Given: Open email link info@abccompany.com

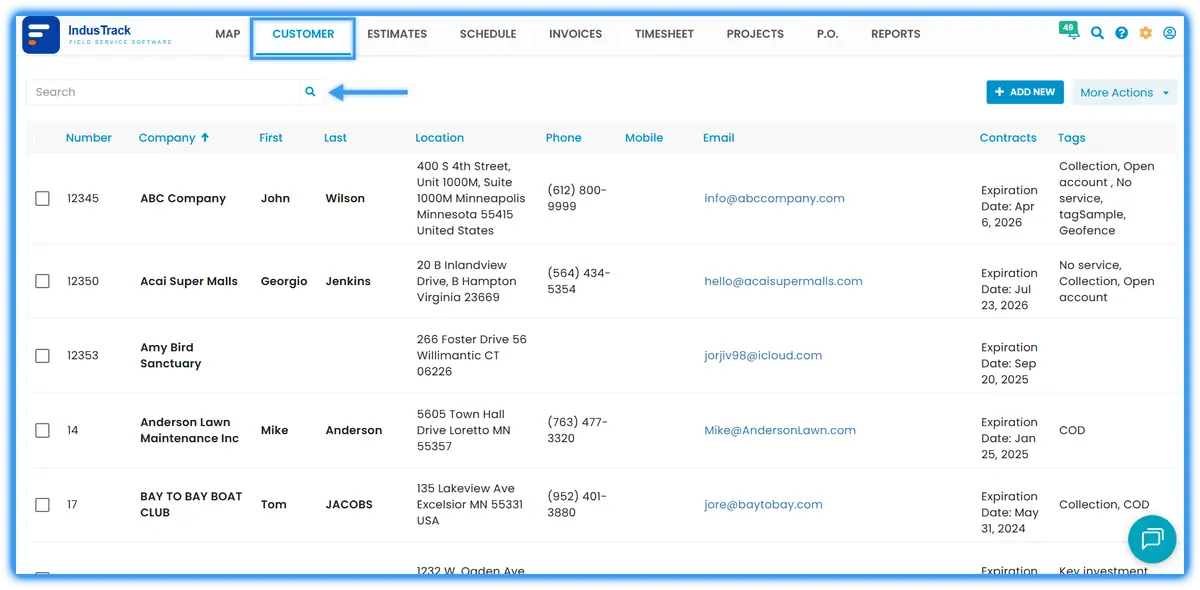Looking at the screenshot, I should coord(774,199).
